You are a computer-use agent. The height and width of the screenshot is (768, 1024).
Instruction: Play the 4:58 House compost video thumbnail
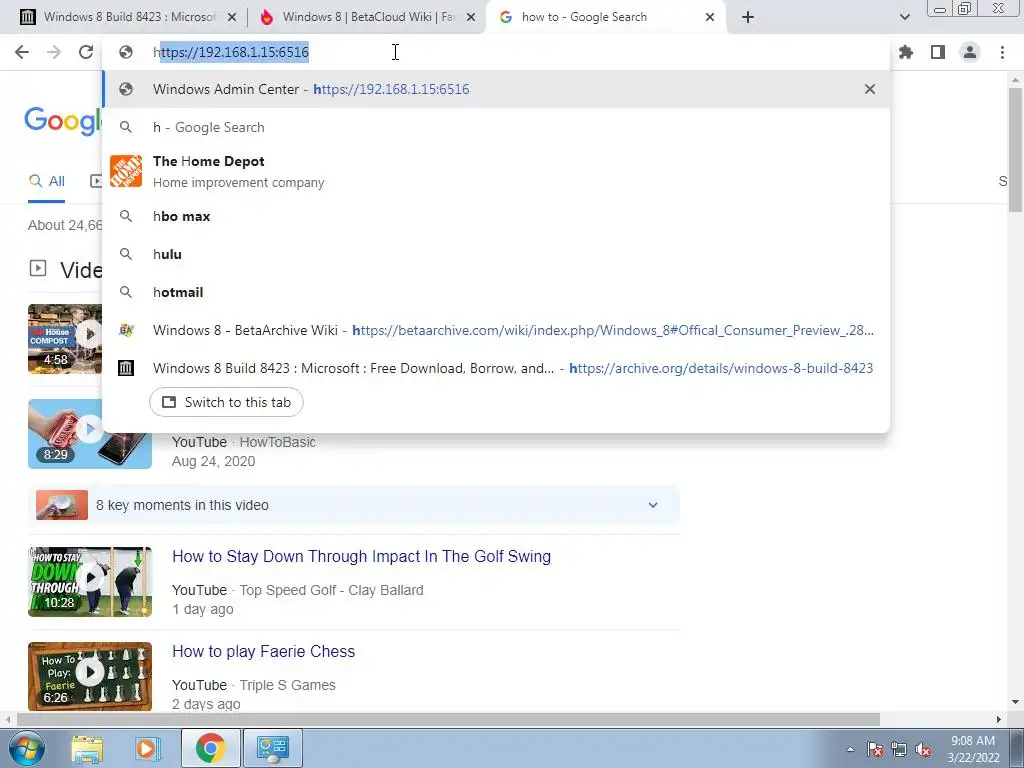coord(65,339)
